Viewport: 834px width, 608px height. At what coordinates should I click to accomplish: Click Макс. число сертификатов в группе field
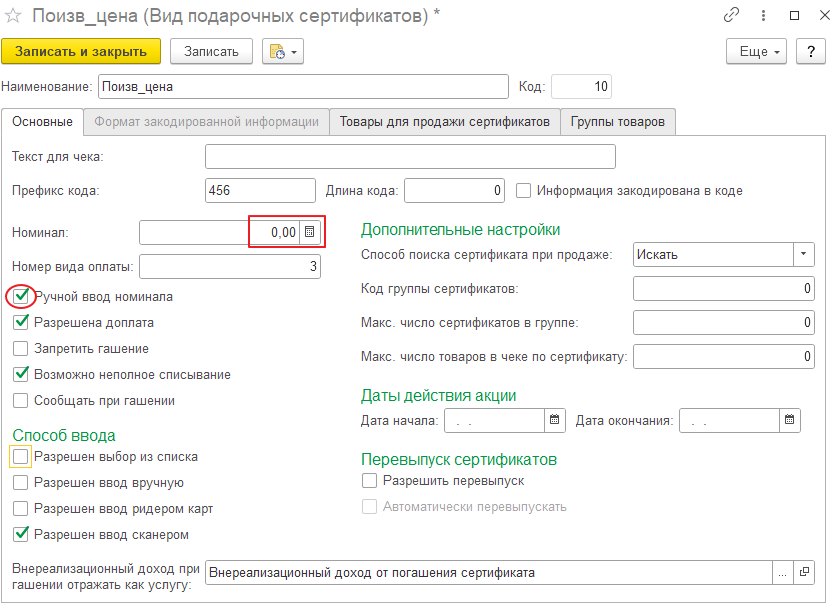(x=723, y=322)
